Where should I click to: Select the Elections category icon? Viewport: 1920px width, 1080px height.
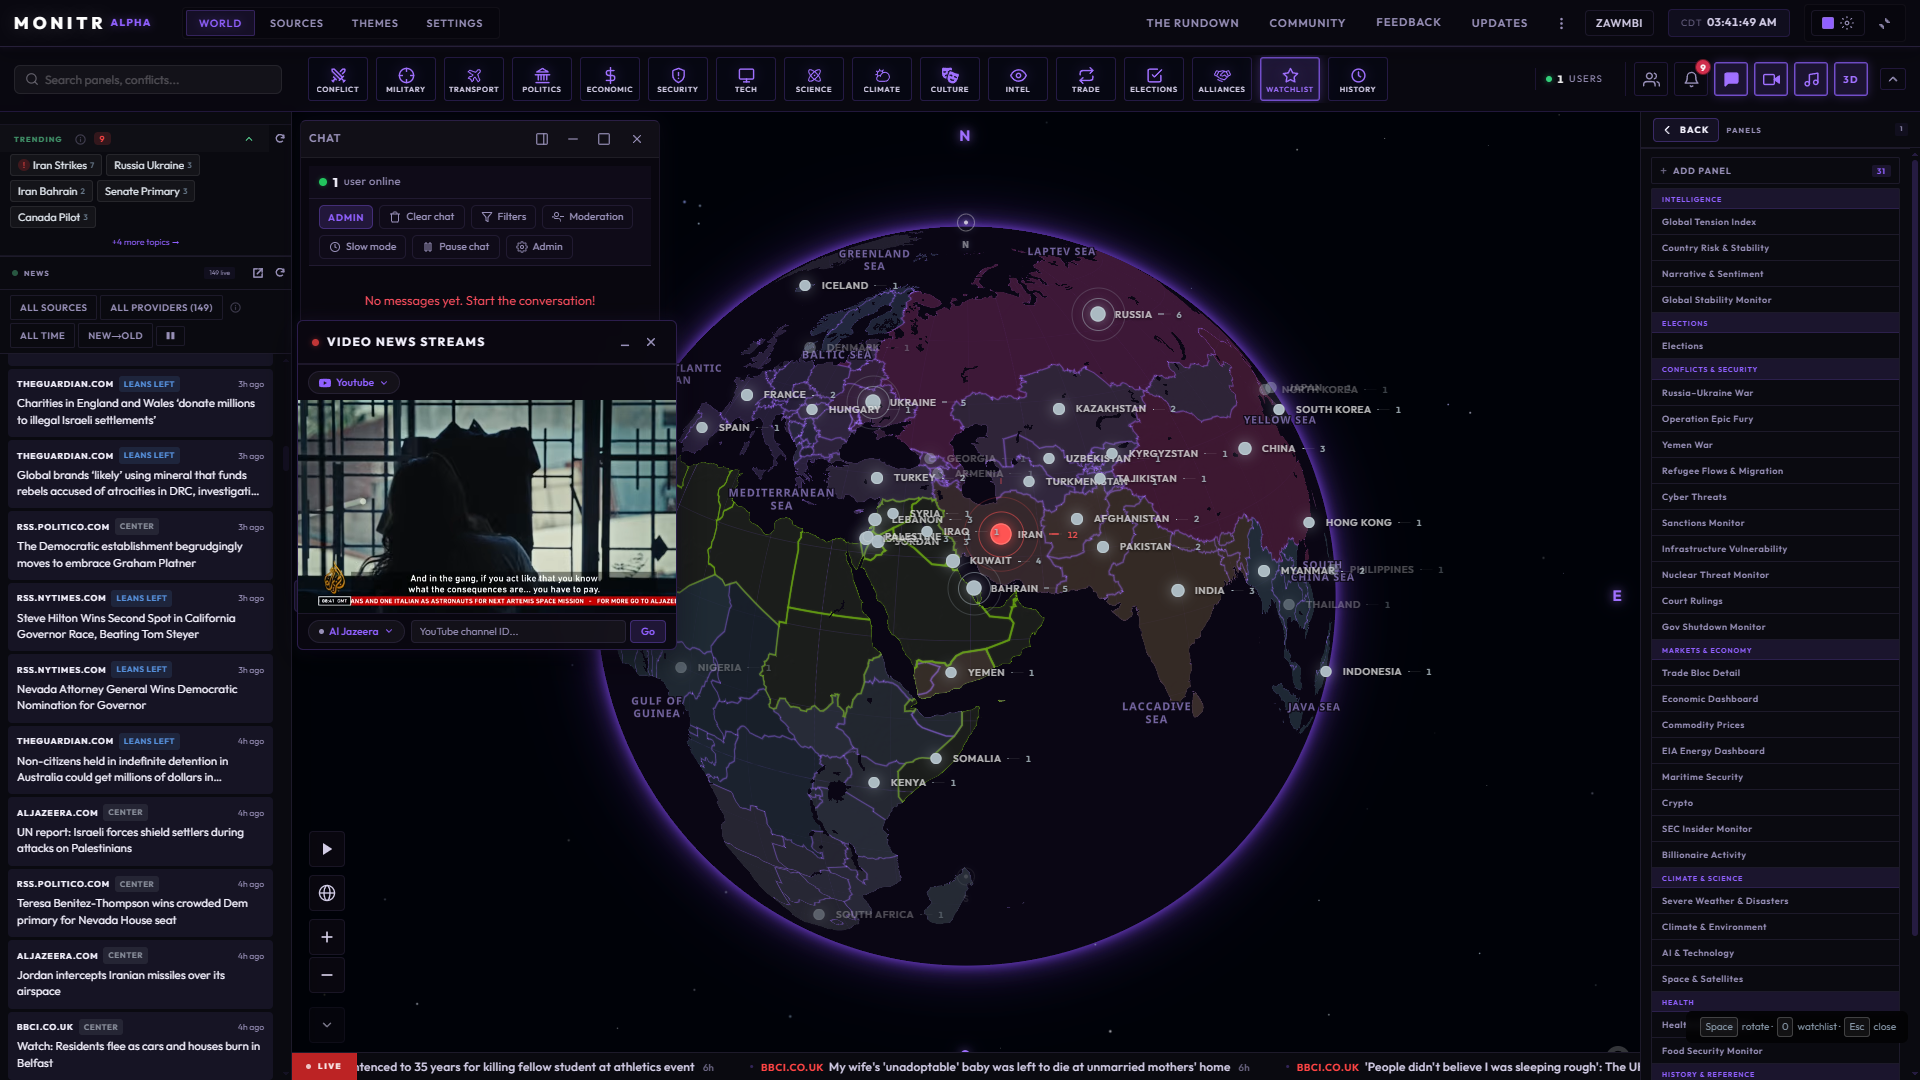click(x=1154, y=79)
